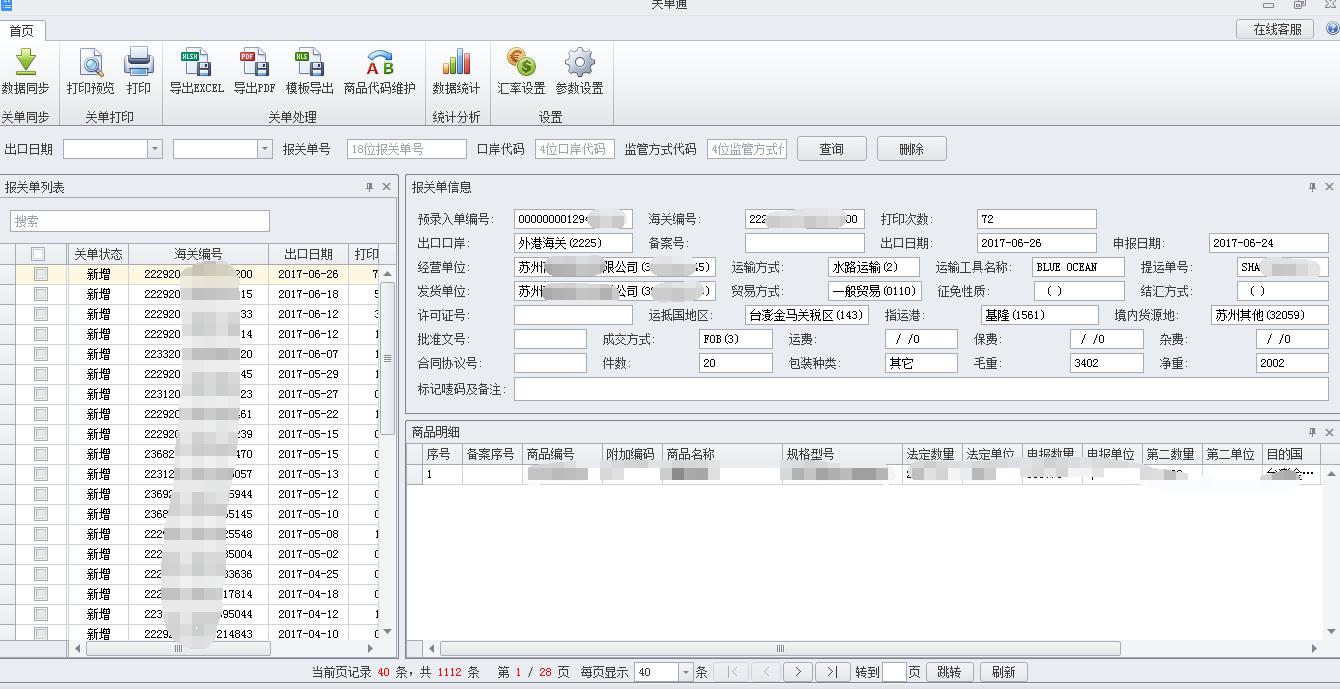Click the 毛重 value 3402
1340x689 pixels.
(x=1107, y=363)
